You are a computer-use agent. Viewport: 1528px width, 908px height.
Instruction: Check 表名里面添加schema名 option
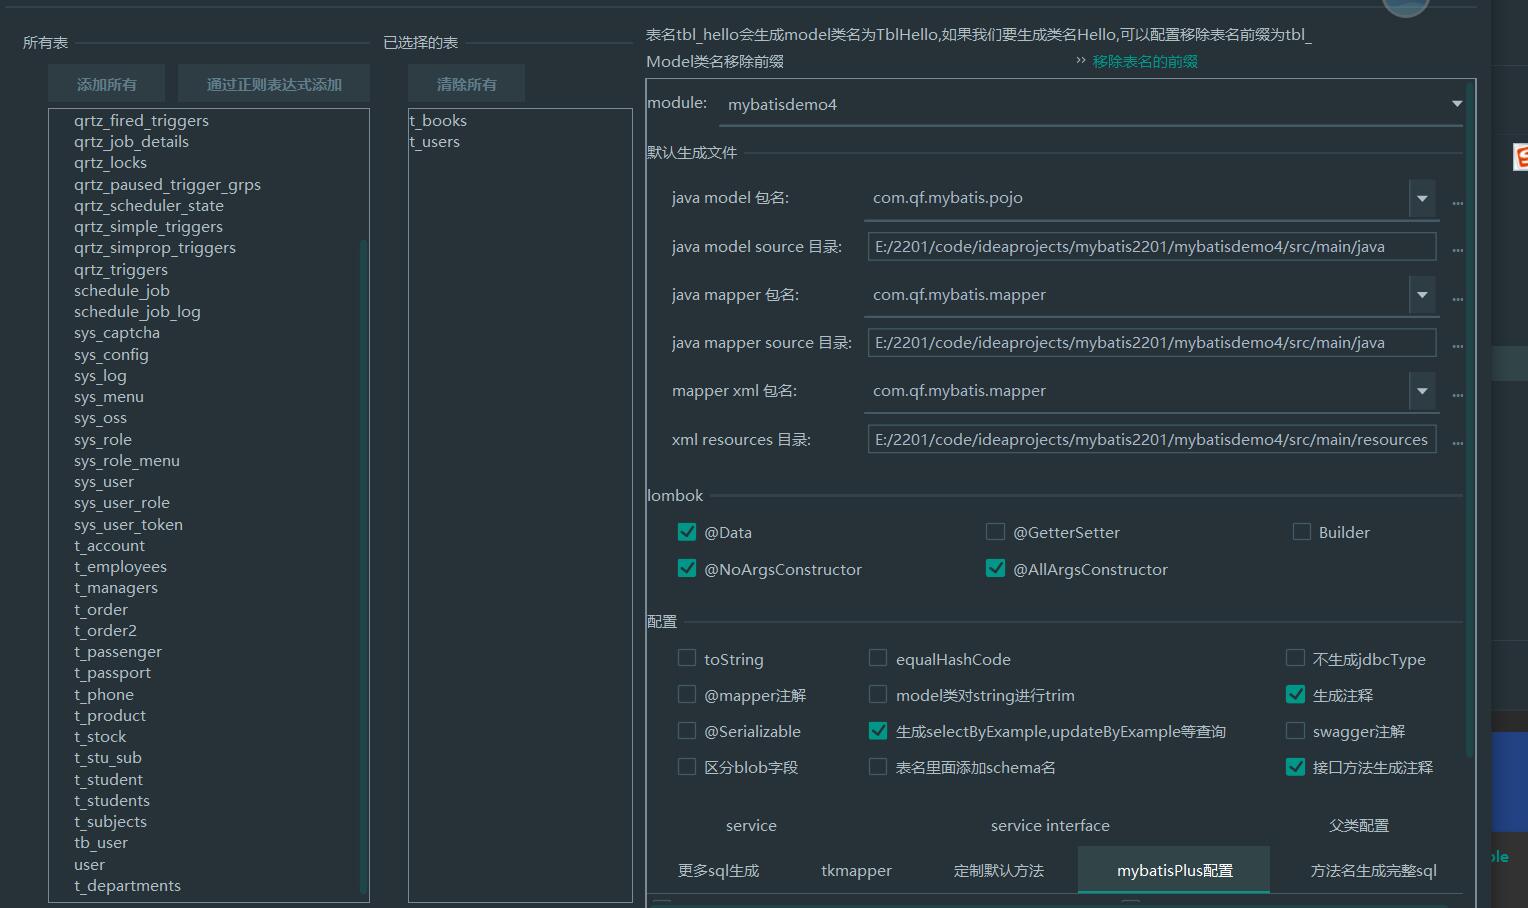pyautogui.click(x=878, y=767)
